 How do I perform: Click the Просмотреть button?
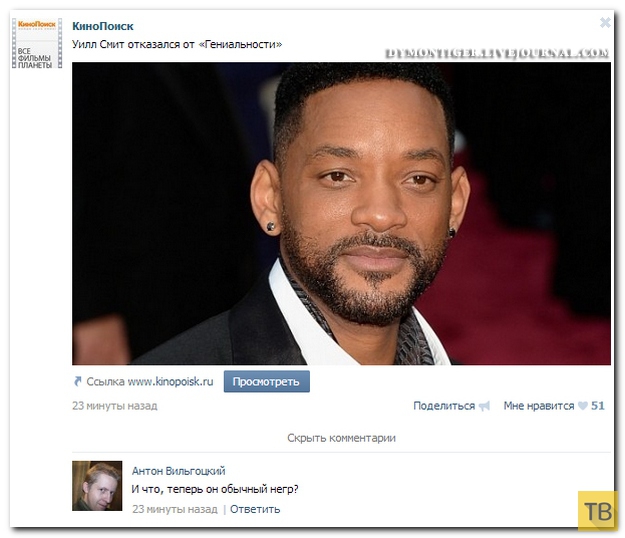point(266,381)
